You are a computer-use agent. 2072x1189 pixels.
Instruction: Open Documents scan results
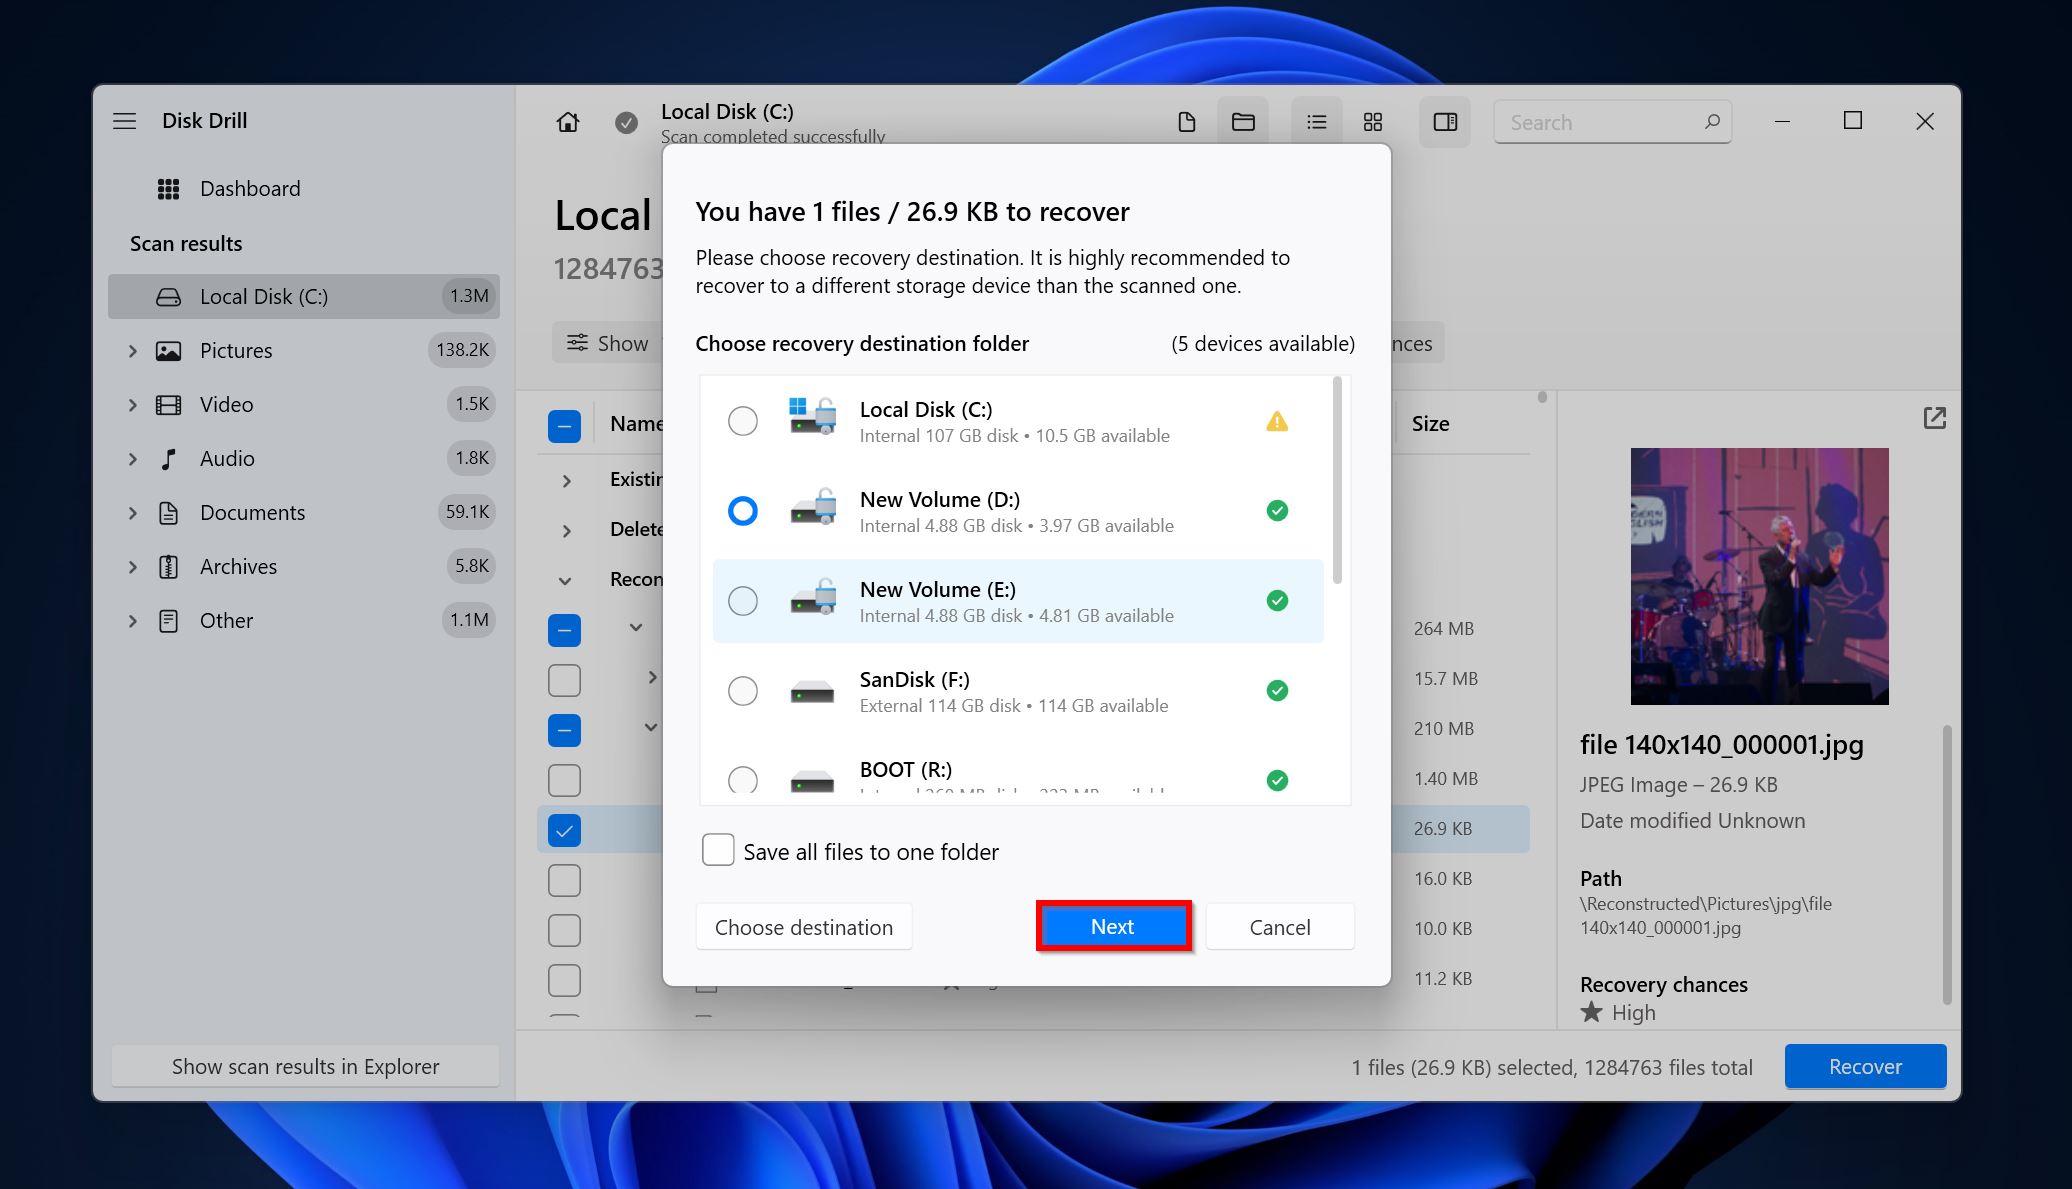pos(304,512)
